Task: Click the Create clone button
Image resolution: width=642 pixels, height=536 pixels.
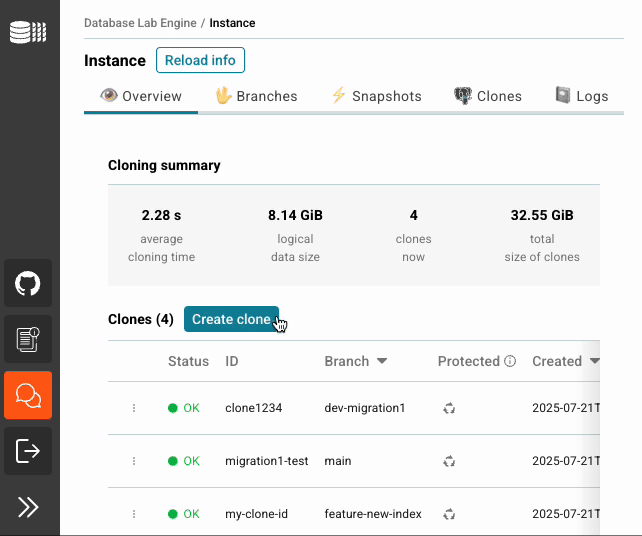Action: [x=231, y=319]
